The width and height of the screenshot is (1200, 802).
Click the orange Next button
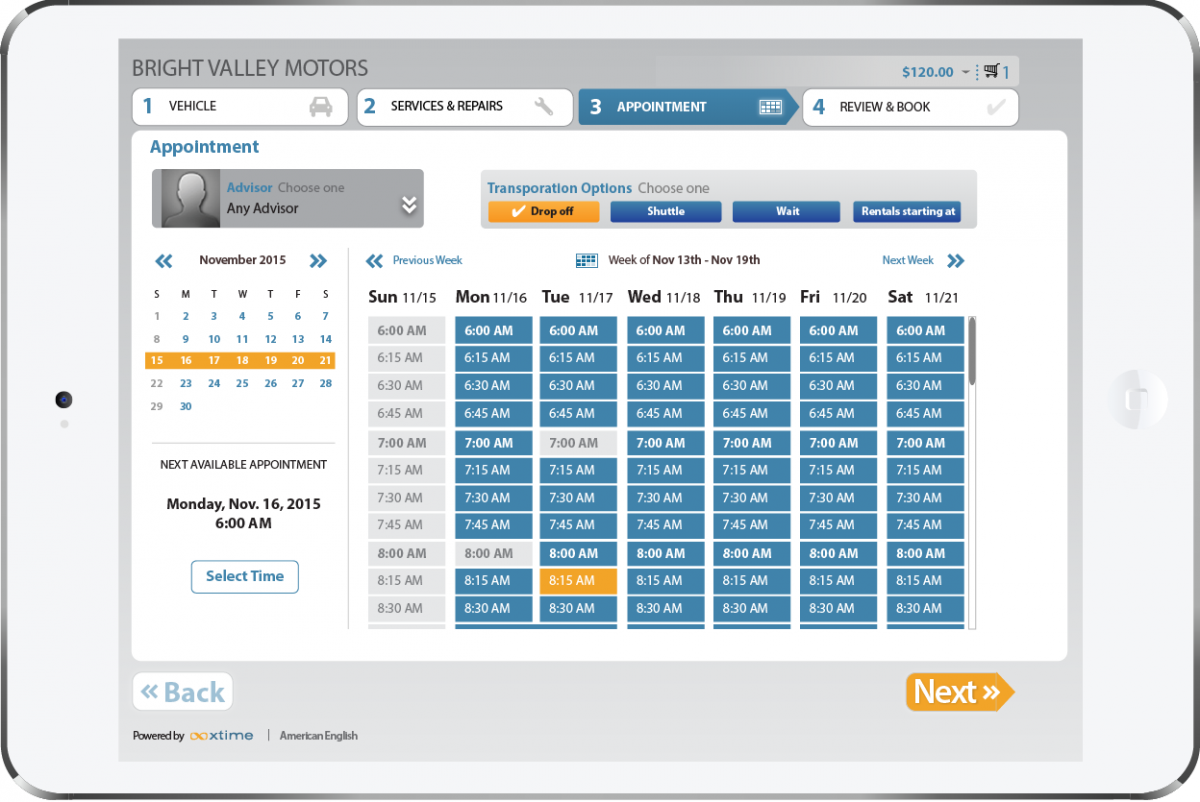[958, 692]
